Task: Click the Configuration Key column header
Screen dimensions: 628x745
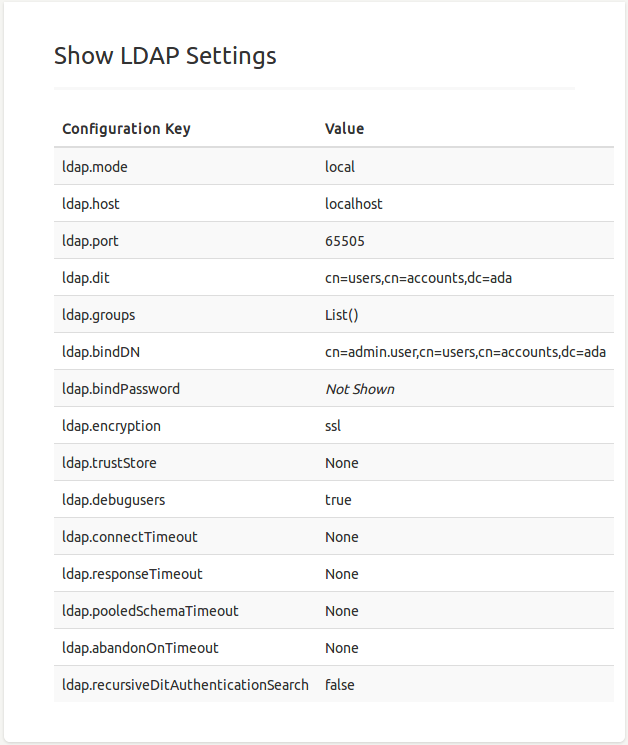Action: click(x=126, y=129)
